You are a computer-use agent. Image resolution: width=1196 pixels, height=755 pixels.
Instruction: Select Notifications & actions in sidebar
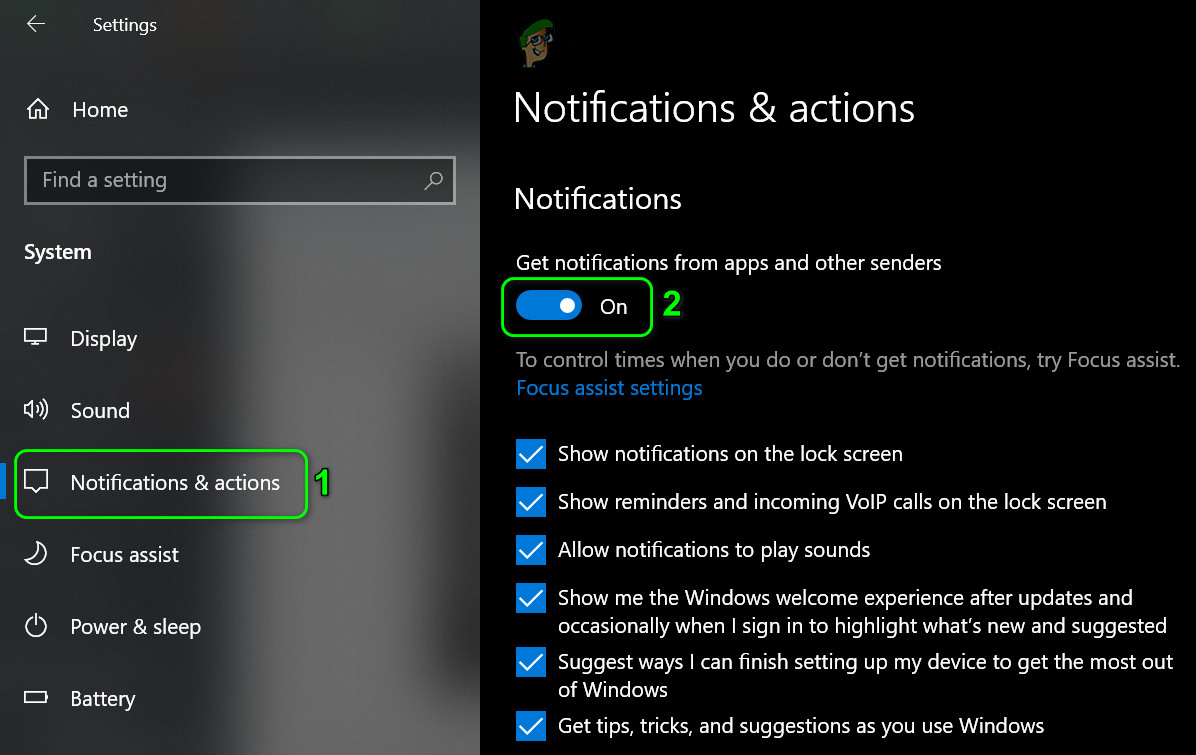[175, 483]
